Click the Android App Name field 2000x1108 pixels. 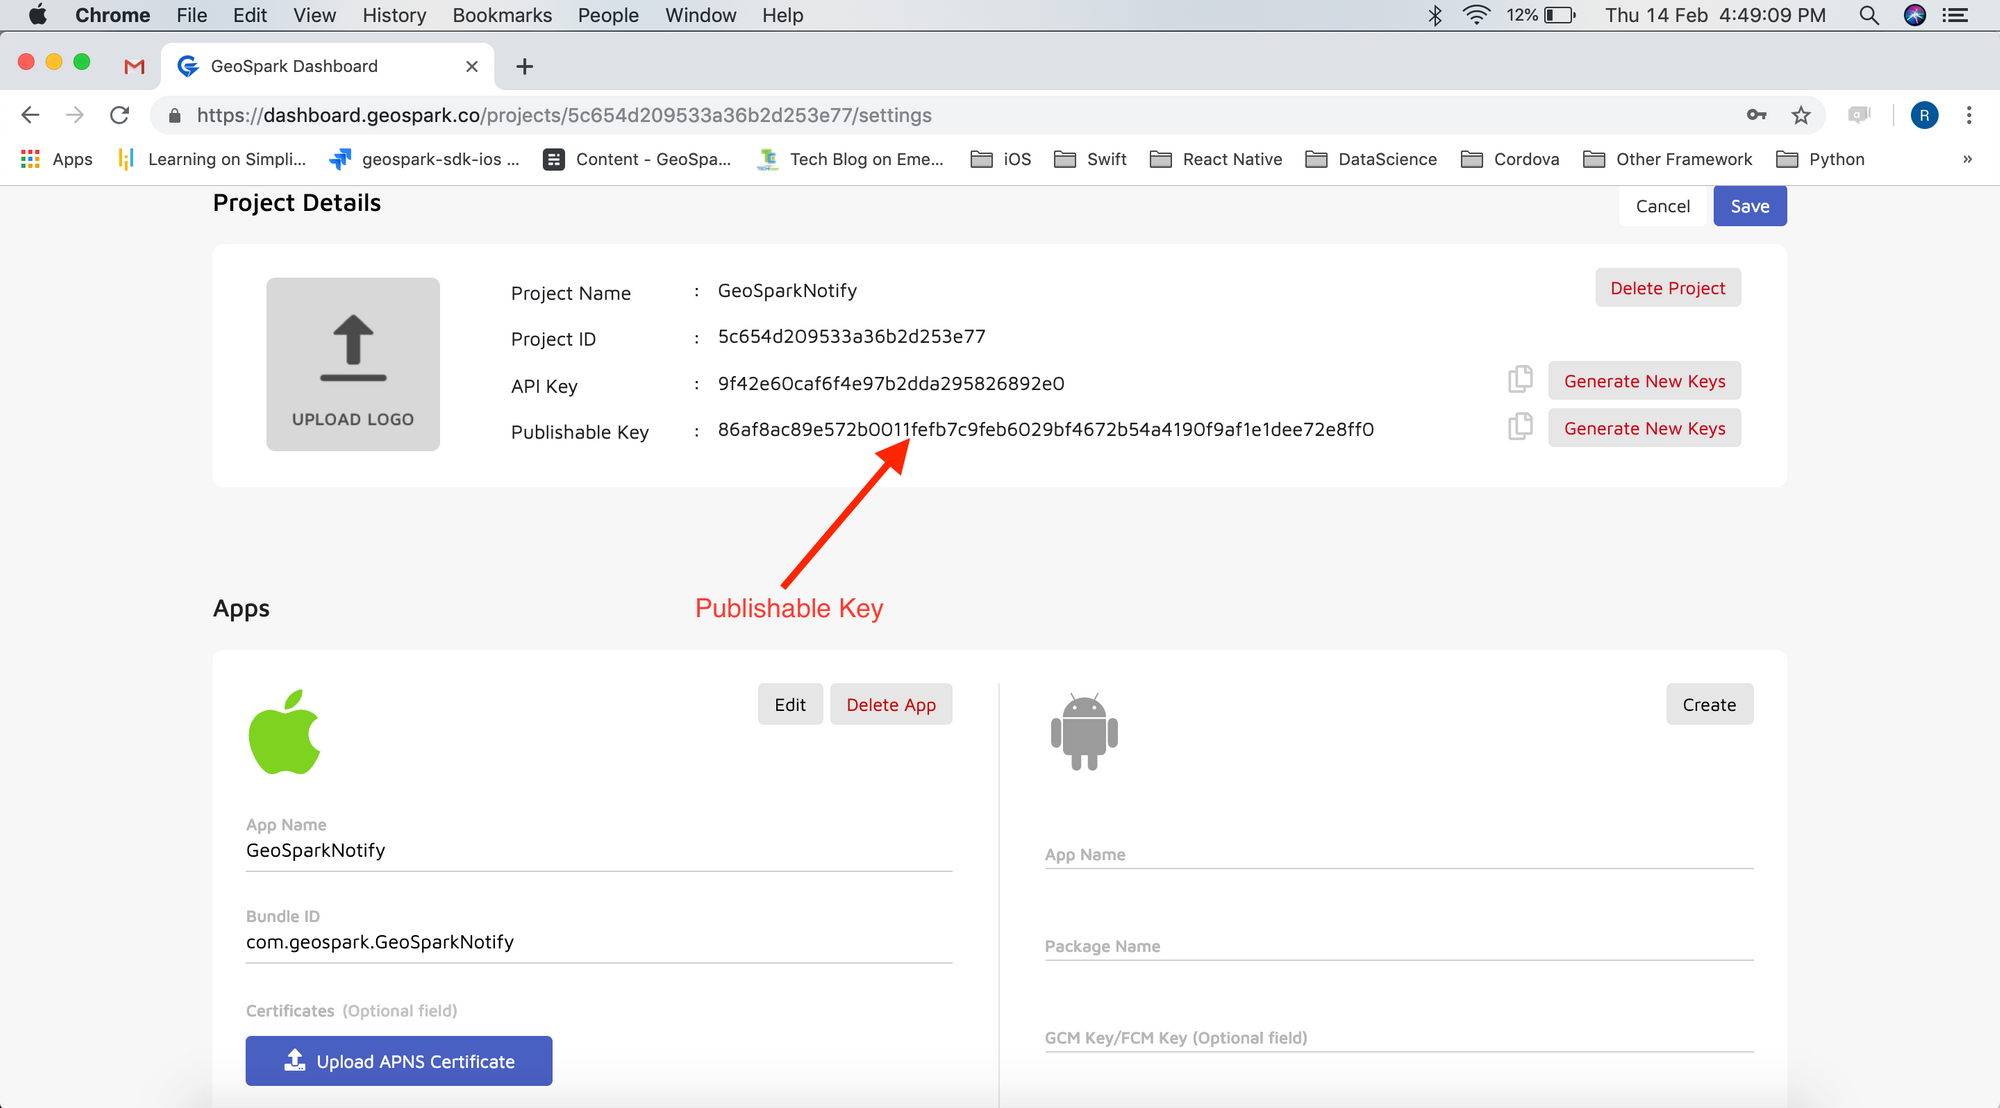pyautogui.click(x=1399, y=854)
